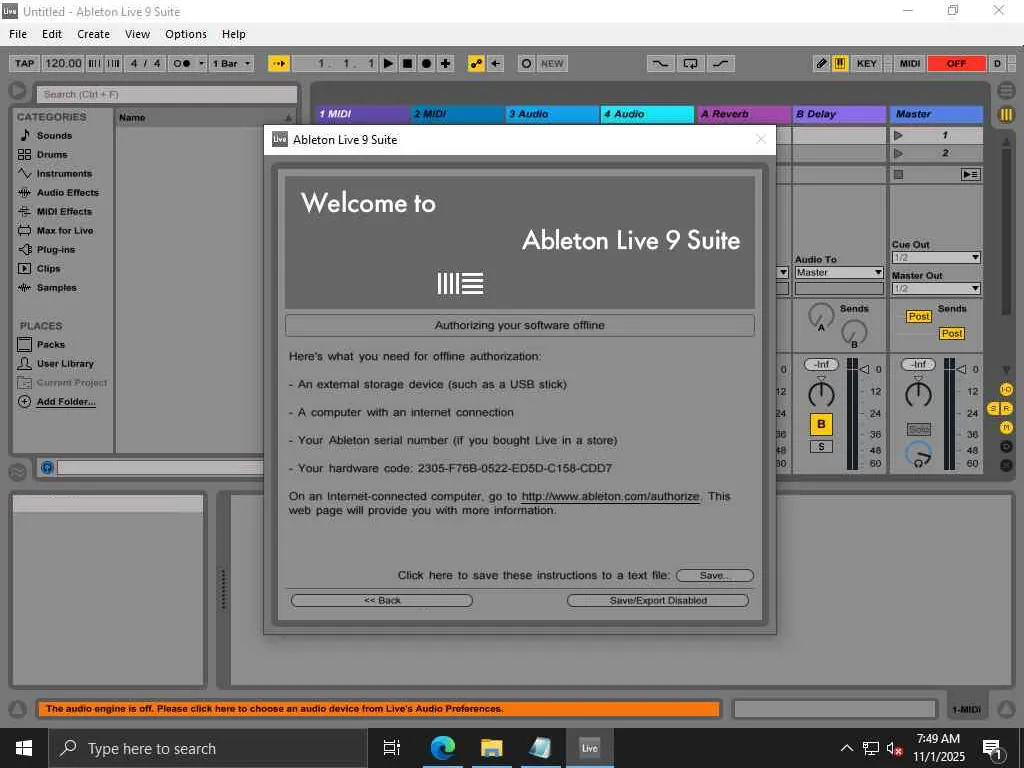This screenshot has height=768, width=1024.
Task: Open the 1 Bar quantization dropdown
Action: click(231, 63)
